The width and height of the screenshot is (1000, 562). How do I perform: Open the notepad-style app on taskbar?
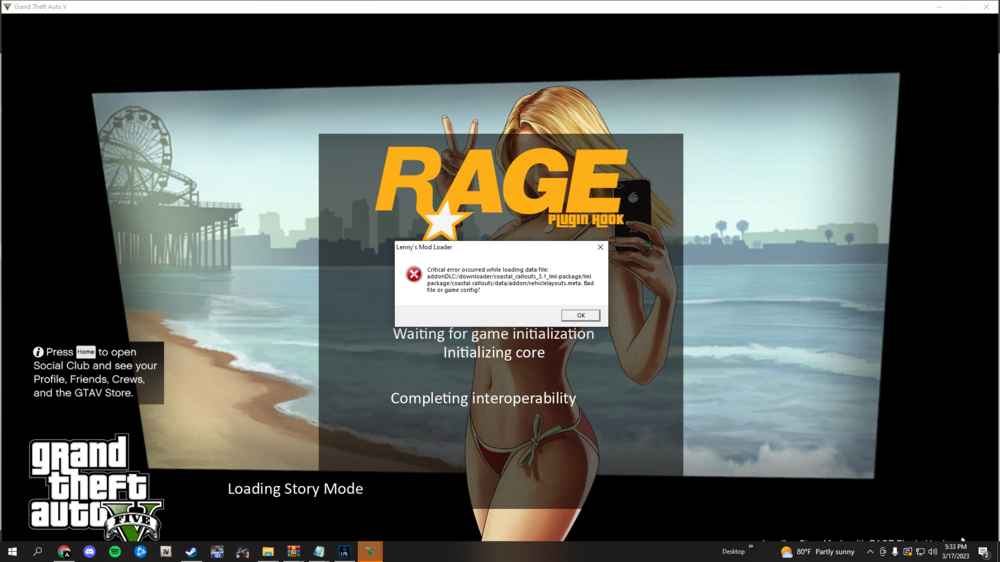(319, 552)
